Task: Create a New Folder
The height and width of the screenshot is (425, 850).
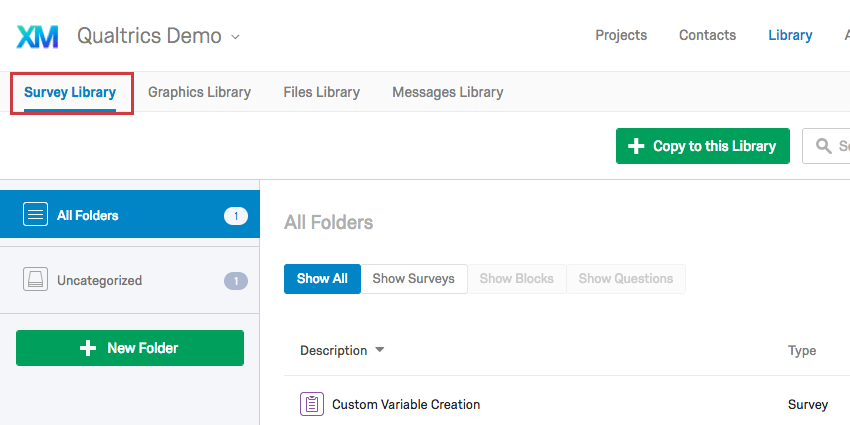Action: pyautogui.click(x=130, y=348)
